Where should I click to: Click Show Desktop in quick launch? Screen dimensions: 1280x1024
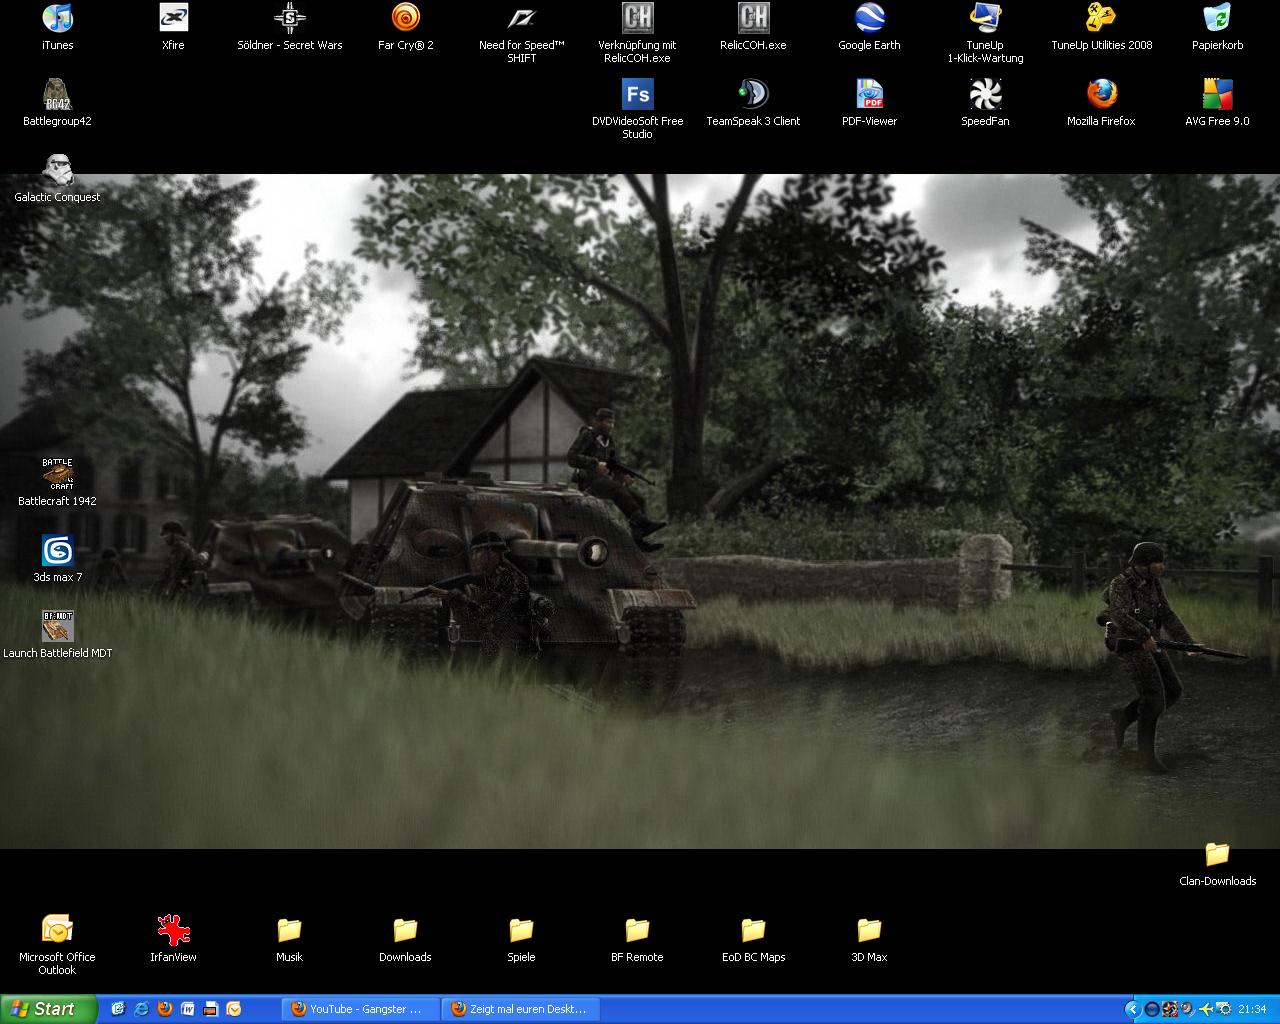pyautogui.click(x=118, y=1009)
